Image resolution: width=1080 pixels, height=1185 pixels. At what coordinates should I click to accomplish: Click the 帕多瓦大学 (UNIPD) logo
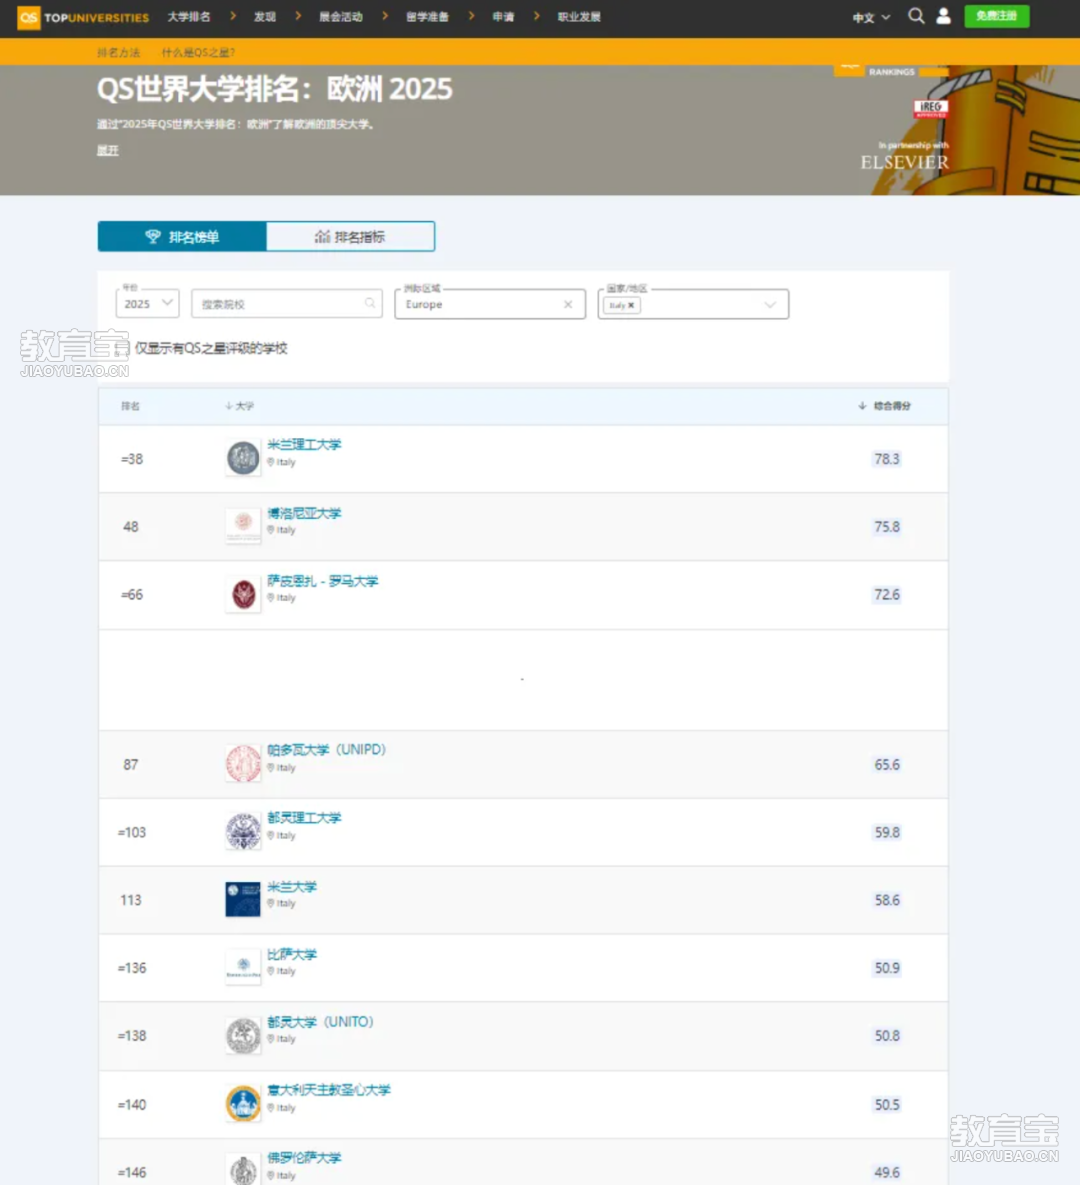click(243, 763)
